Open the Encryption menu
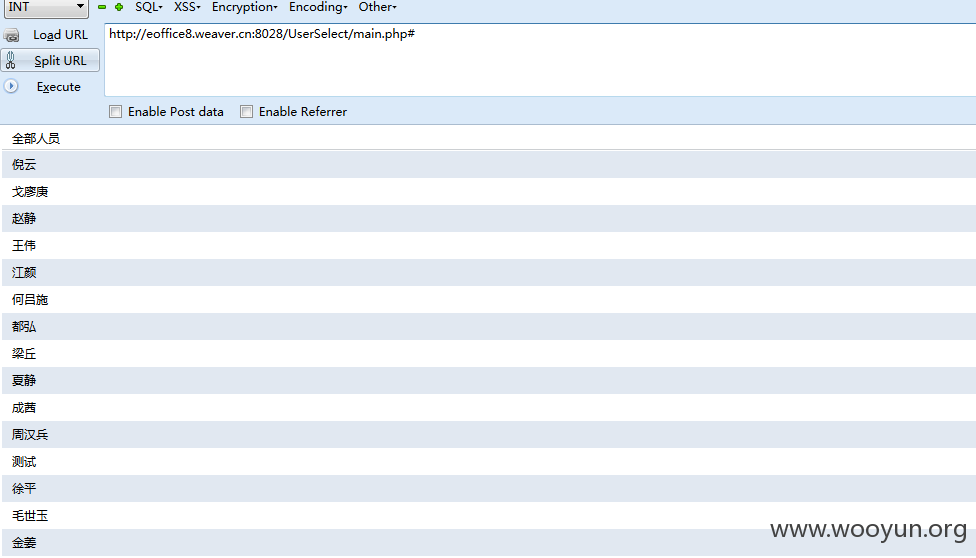Screen dimensions: 976x558 point(244,7)
